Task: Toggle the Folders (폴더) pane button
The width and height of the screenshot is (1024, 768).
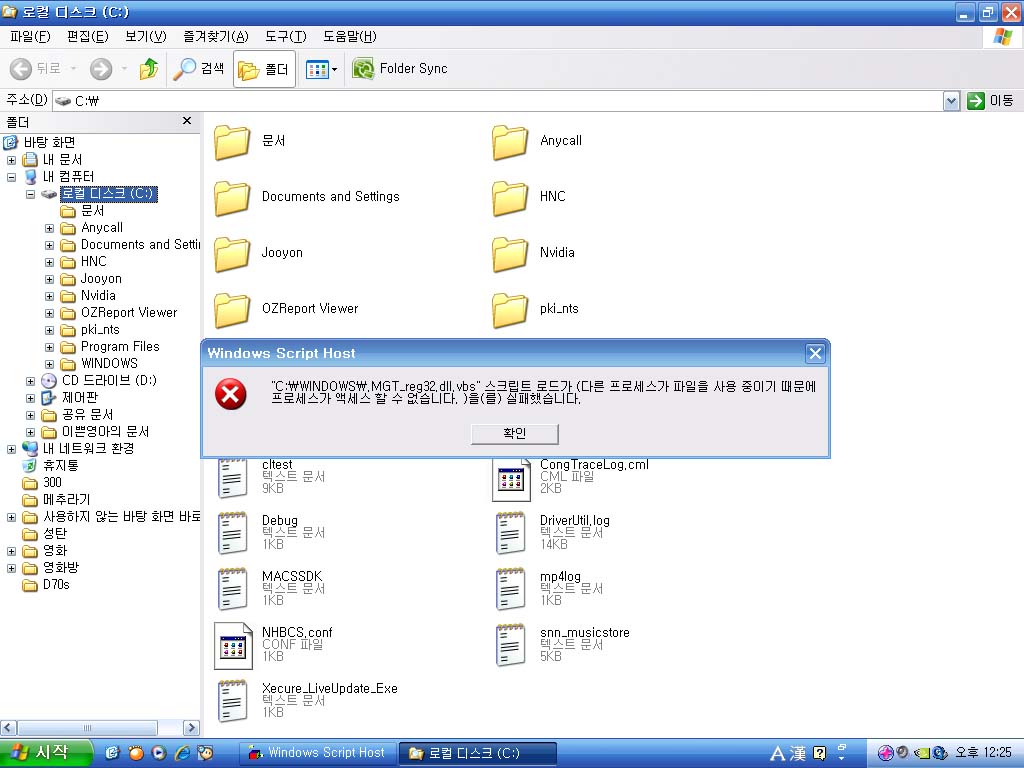Action: [264, 69]
